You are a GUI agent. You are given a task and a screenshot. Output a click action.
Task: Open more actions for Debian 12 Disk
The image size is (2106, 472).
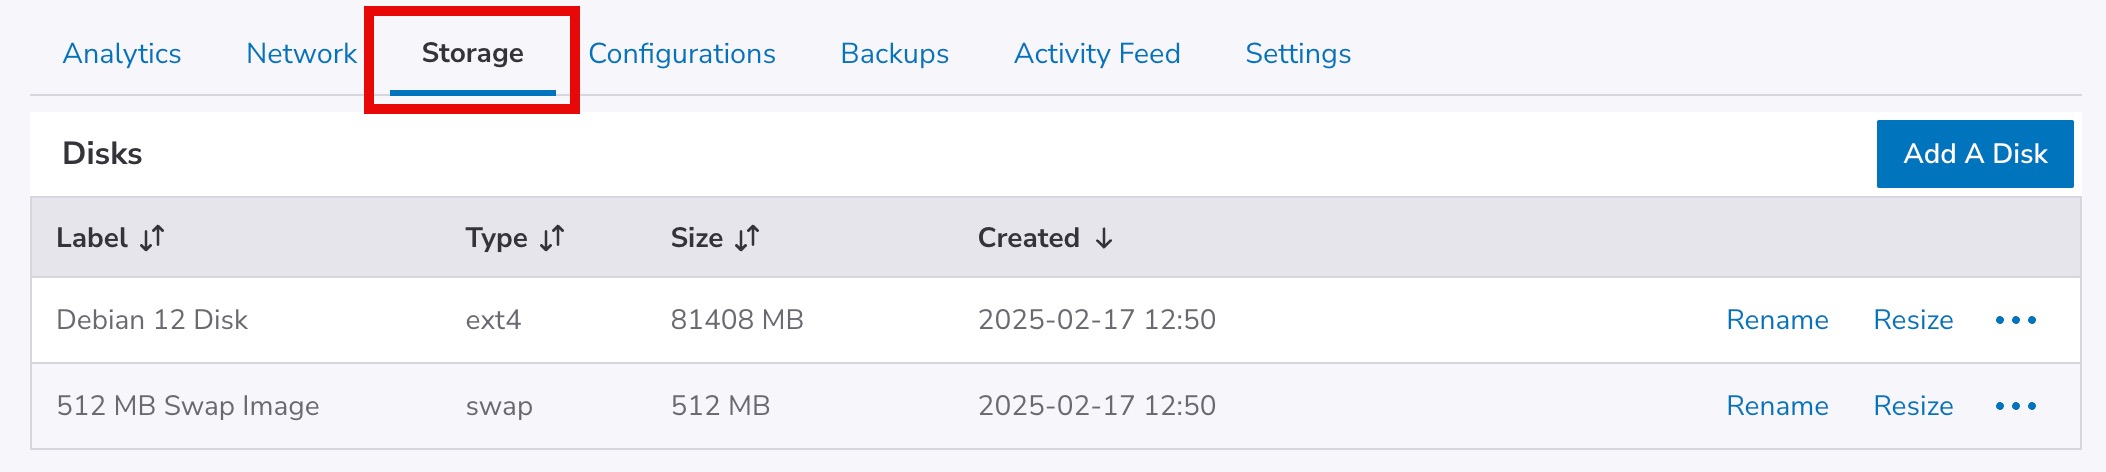click(2015, 320)
